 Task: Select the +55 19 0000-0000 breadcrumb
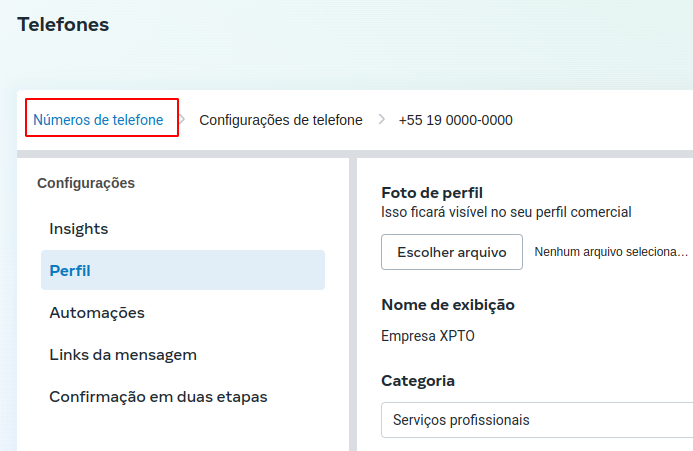coord(455,120)
